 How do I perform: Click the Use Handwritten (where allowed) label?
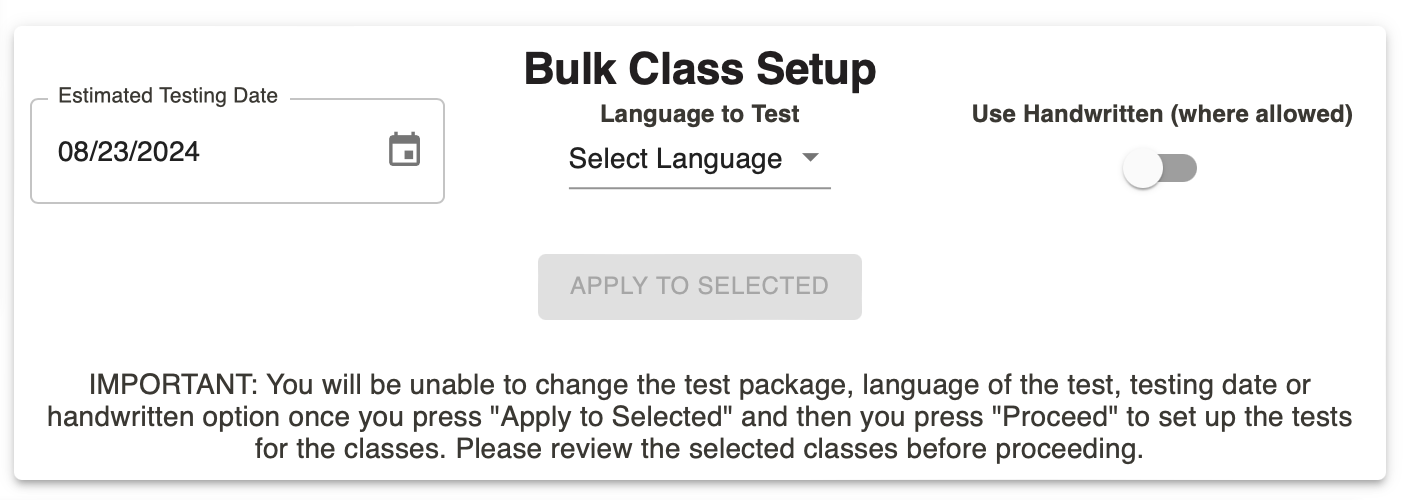[1162, 114]
